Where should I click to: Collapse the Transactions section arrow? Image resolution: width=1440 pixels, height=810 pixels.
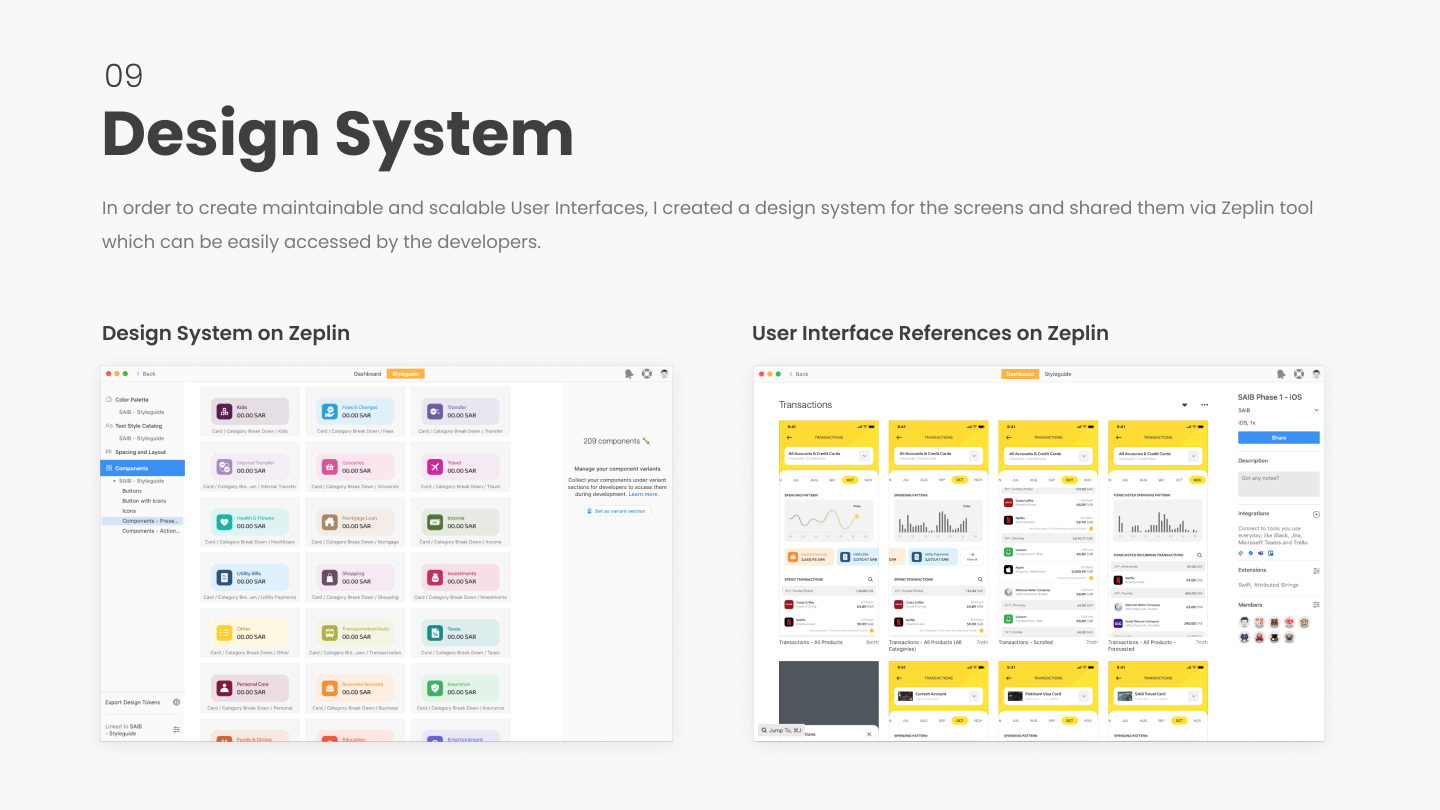click(x=1185, y=405)
